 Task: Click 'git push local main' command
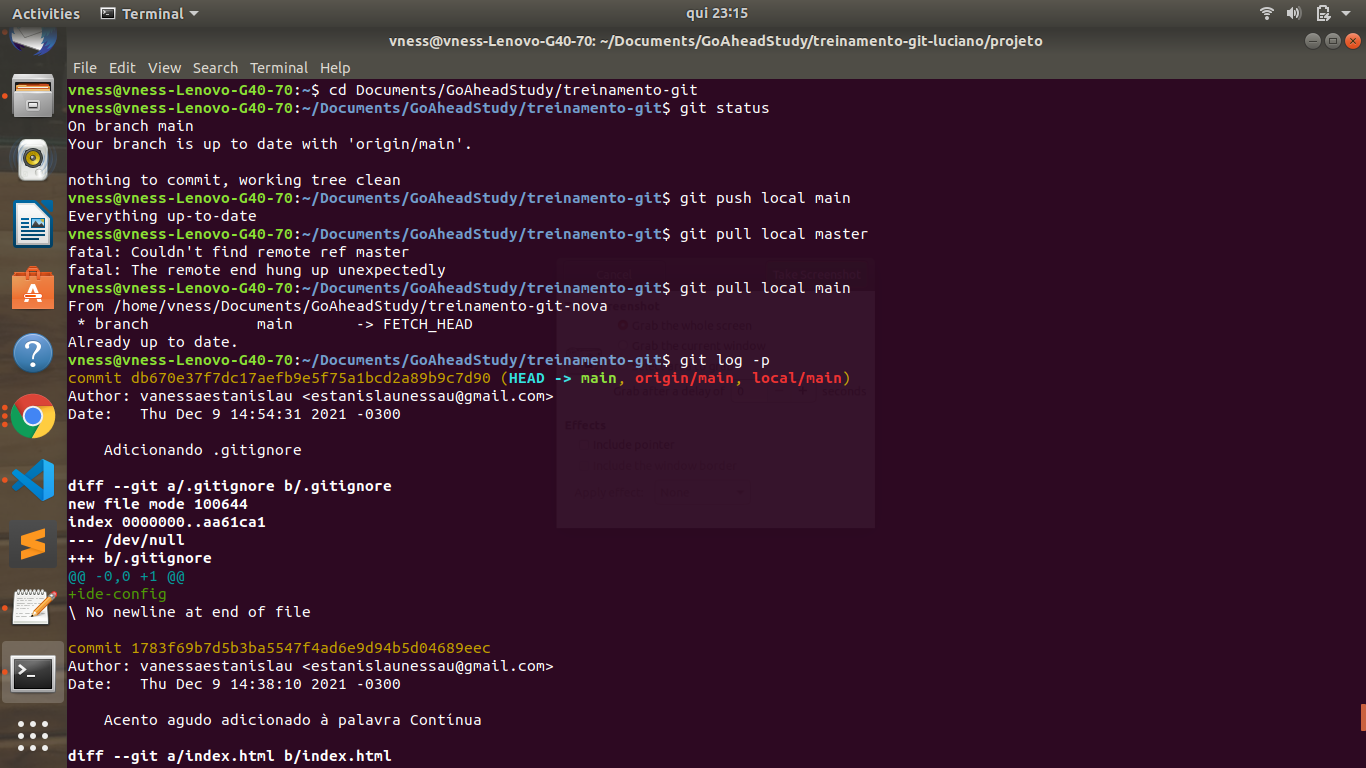(x=765, y=198)
